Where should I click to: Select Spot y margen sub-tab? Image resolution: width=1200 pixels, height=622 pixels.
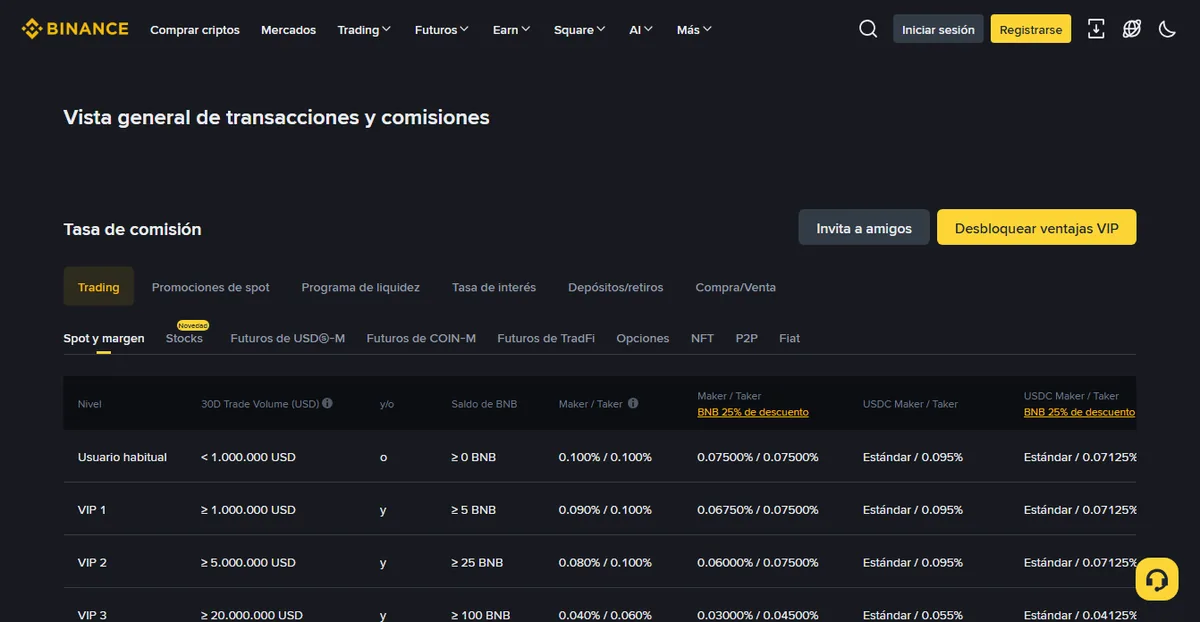coord(104,338)
